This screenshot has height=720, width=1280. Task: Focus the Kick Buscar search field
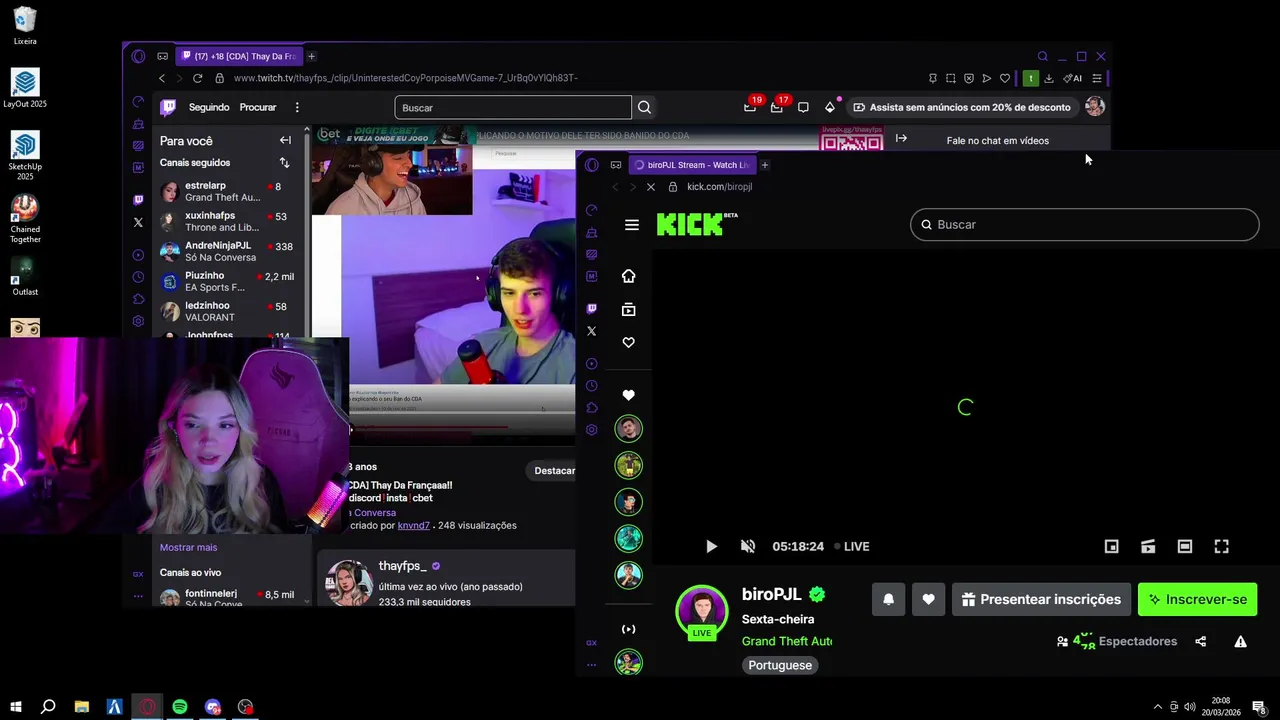point(1084,224)
